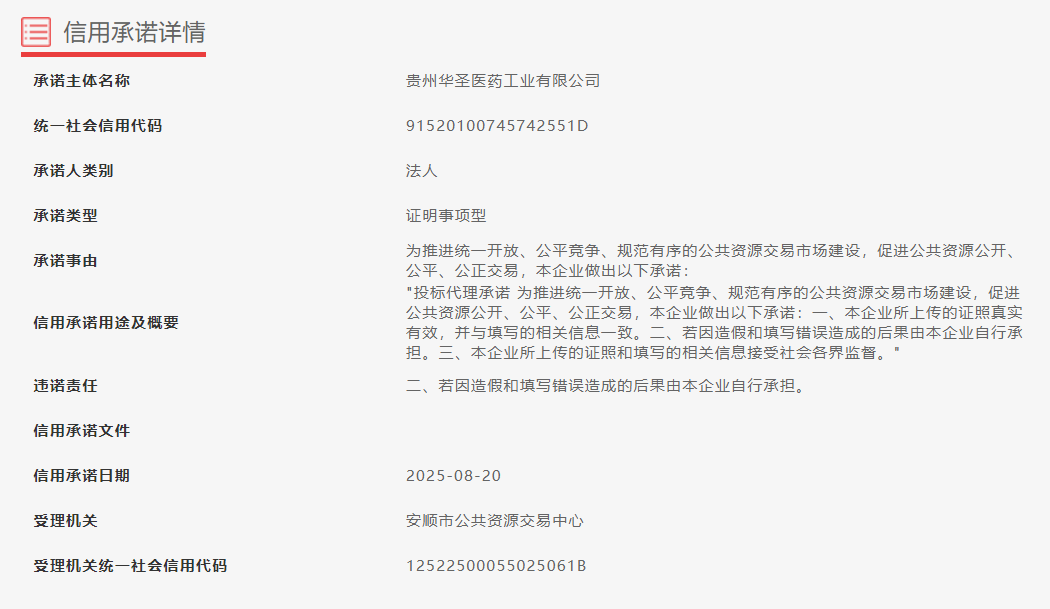This screenshot has width=1050, height=609.
Task: Click the 承诺人类别 label
Action: click(x=74, y=171)
